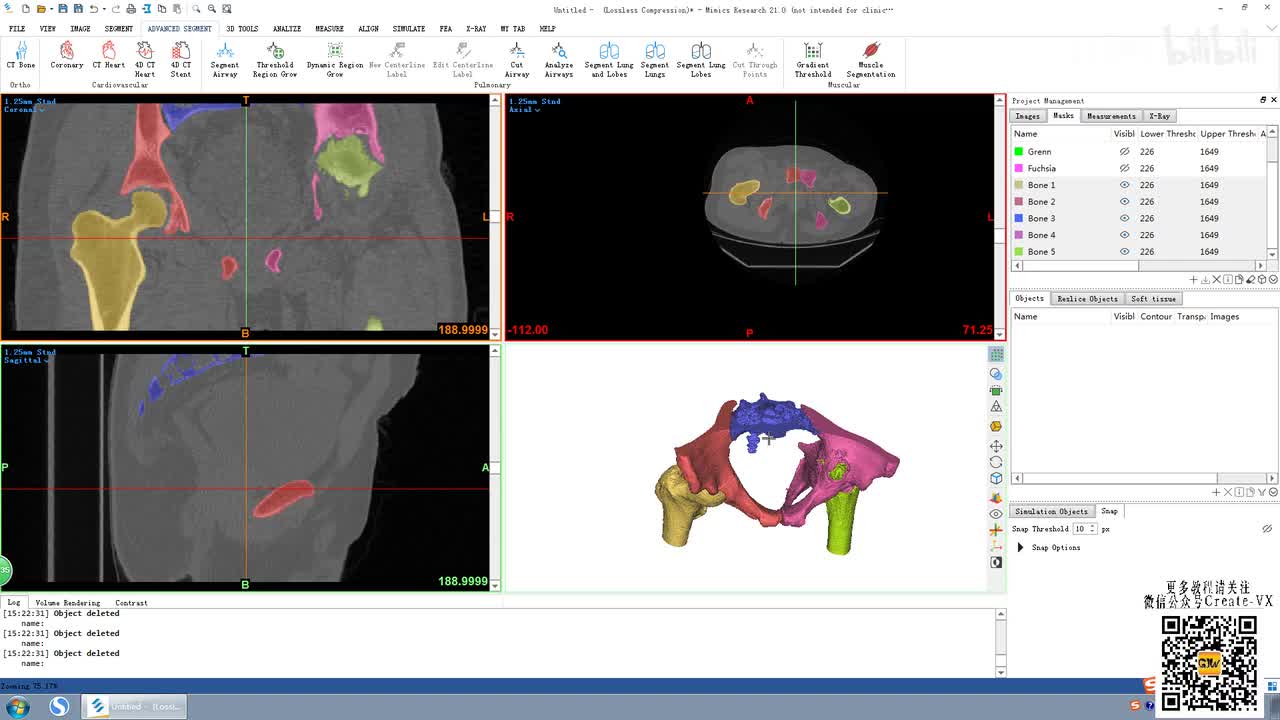Open the CT Heart segmentation tool
The height and width of the screenshot is (720, 1280).
(x=109, y=56)
